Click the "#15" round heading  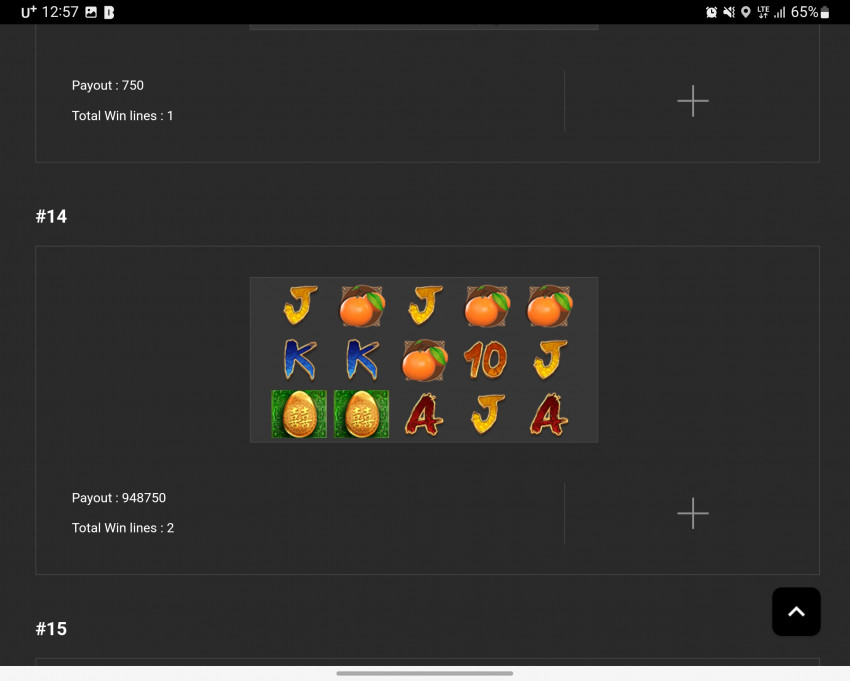pyautogui.click(x=51, y=629)
